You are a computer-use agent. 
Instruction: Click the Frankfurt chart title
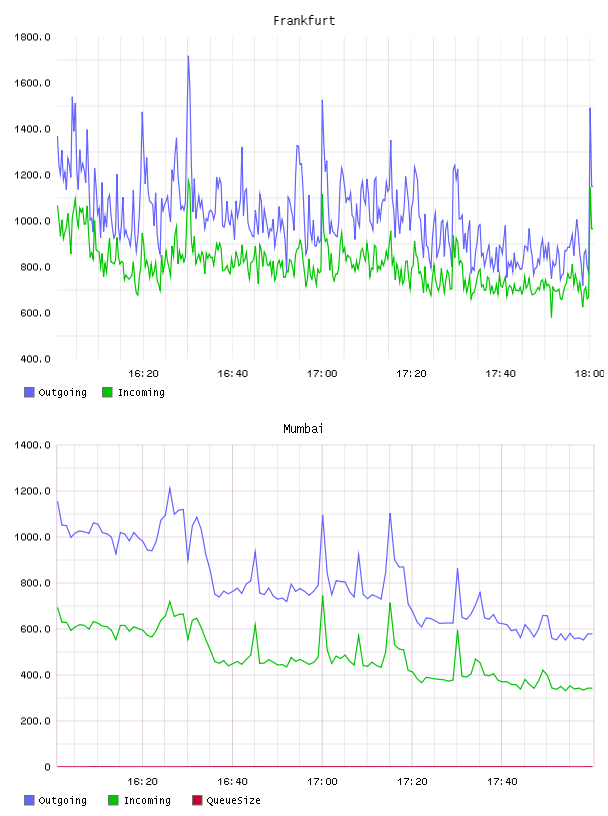click(x=304, y=21)
